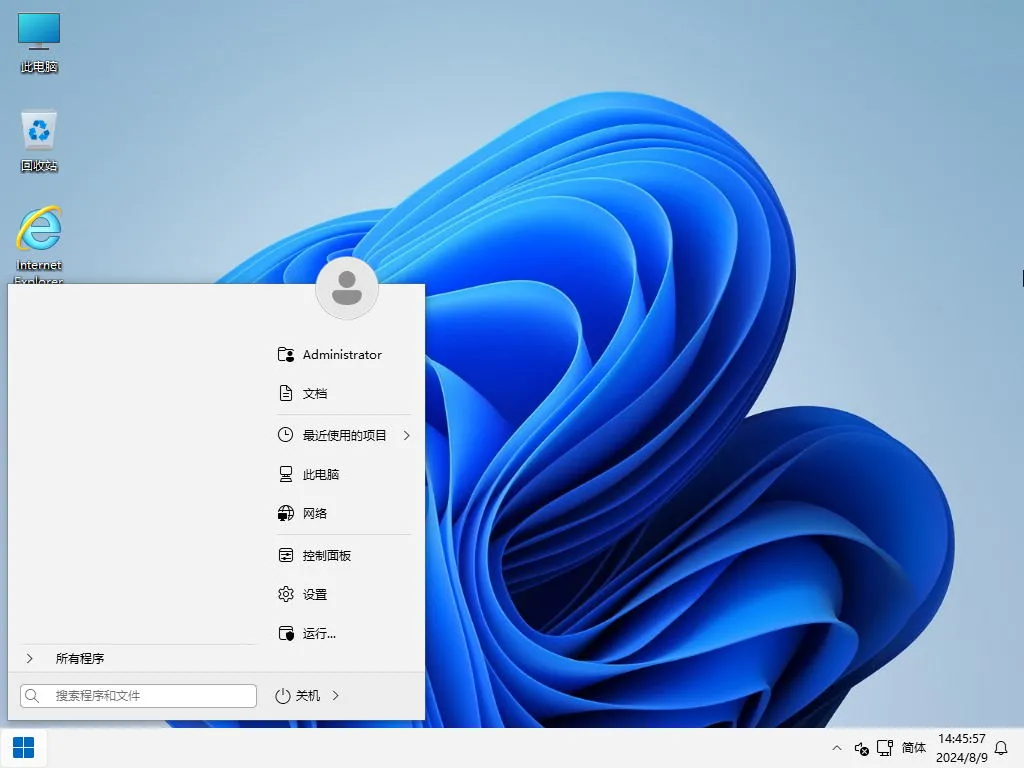Open 网络 (Network) from the Start menu

[313, 513]
